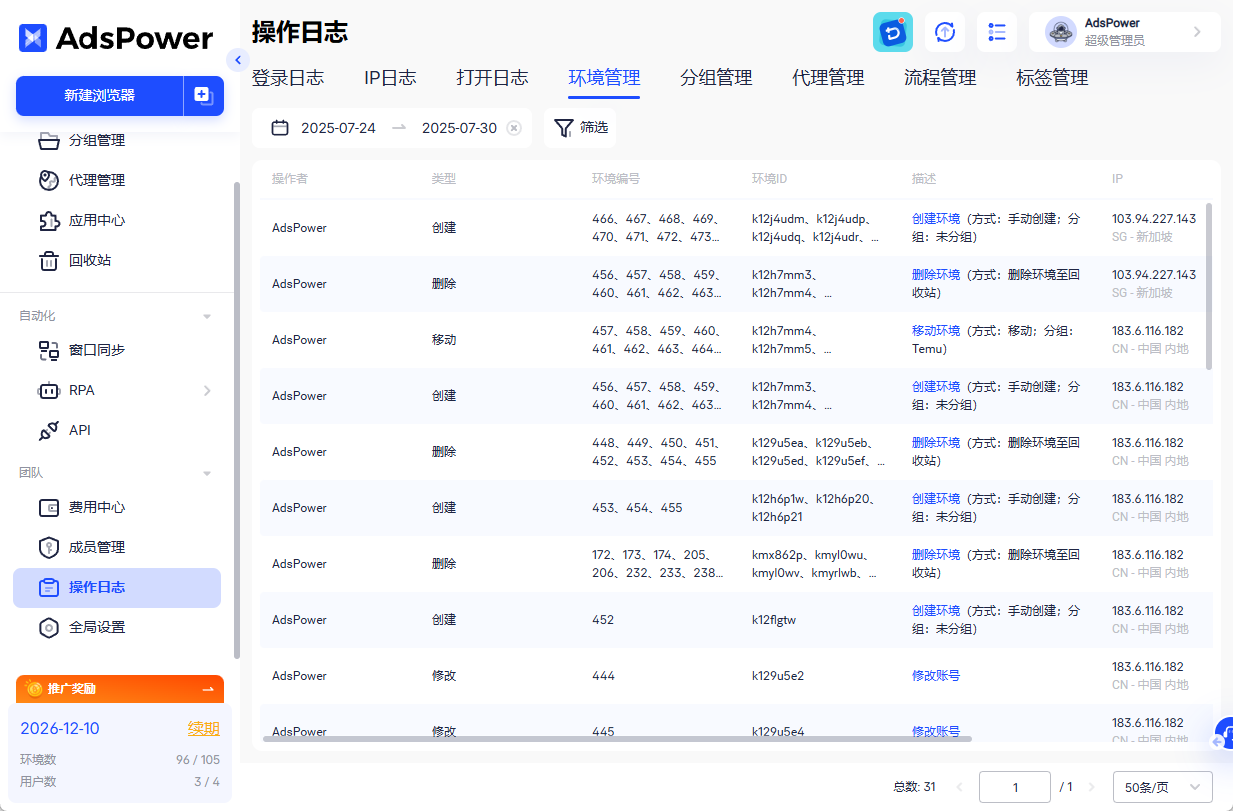
Task: Open API plug icon
Action: coord(49,430)
